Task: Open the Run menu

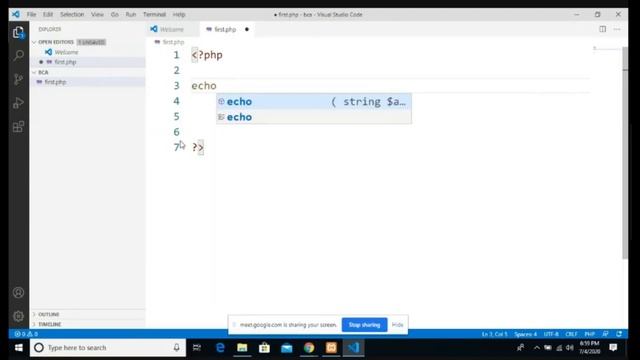Action: (131, 14)
